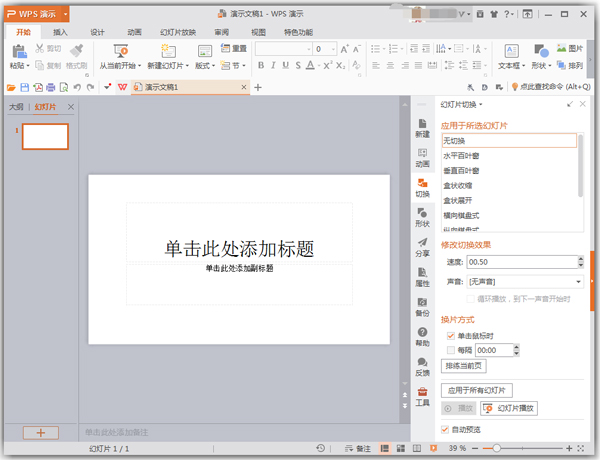Open the New Slide dropdown arrow
This screenshot has width=600, height=460.
click(187, 66)
